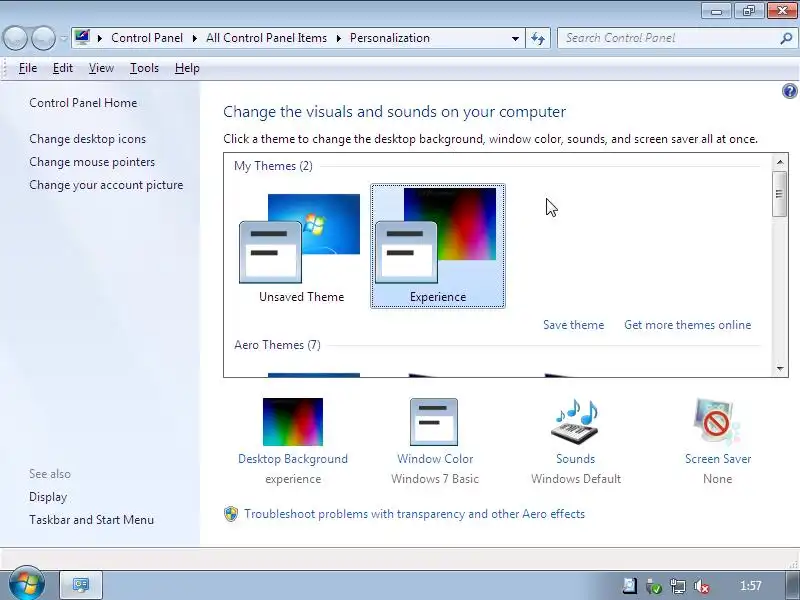The width and height of the screenshot is (800, 600).
Task: Click the themes list scrollbar thumb
Action: point(779,194)
